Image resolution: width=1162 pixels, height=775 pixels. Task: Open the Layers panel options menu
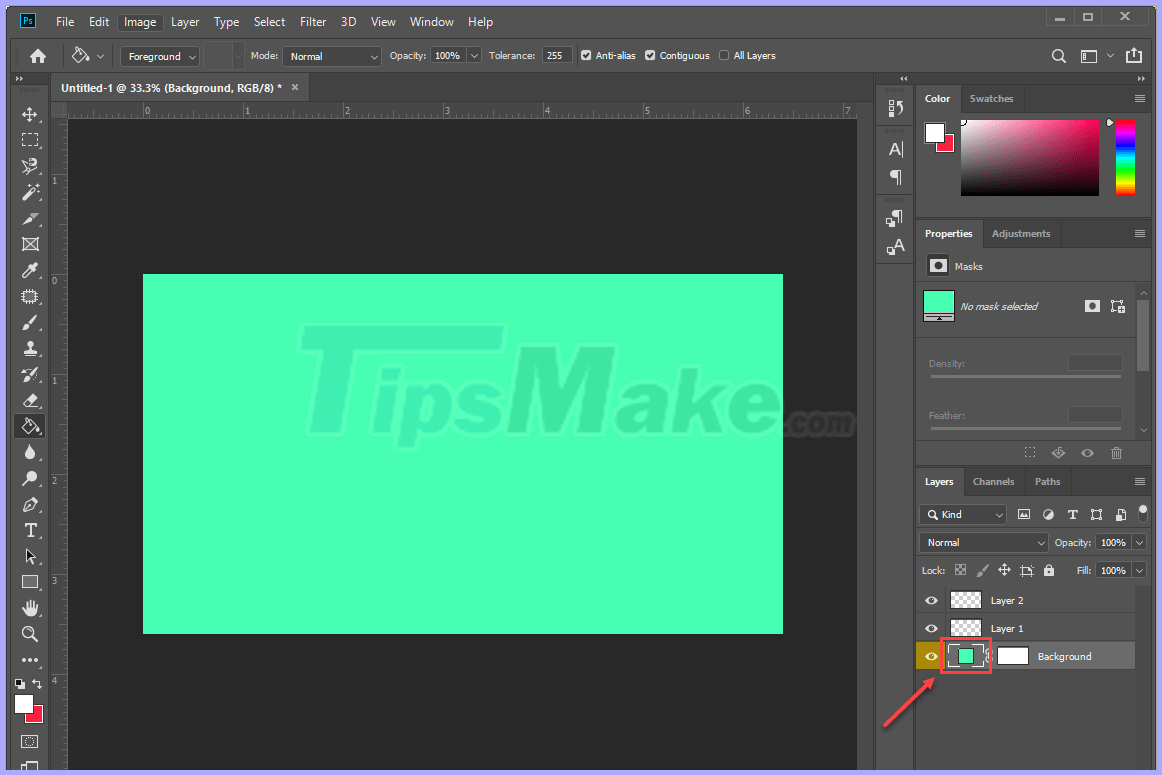[x=1140, y=482]
